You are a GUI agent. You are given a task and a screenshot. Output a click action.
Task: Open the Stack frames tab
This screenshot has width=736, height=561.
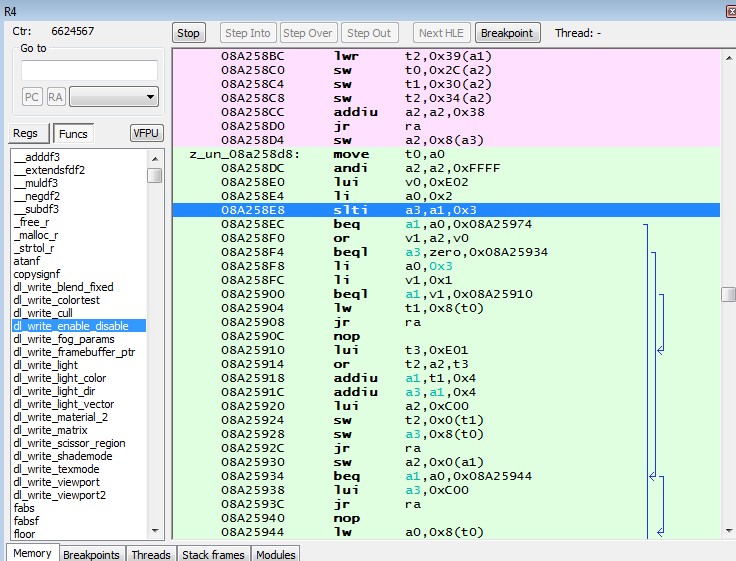[x=214, y=554]
